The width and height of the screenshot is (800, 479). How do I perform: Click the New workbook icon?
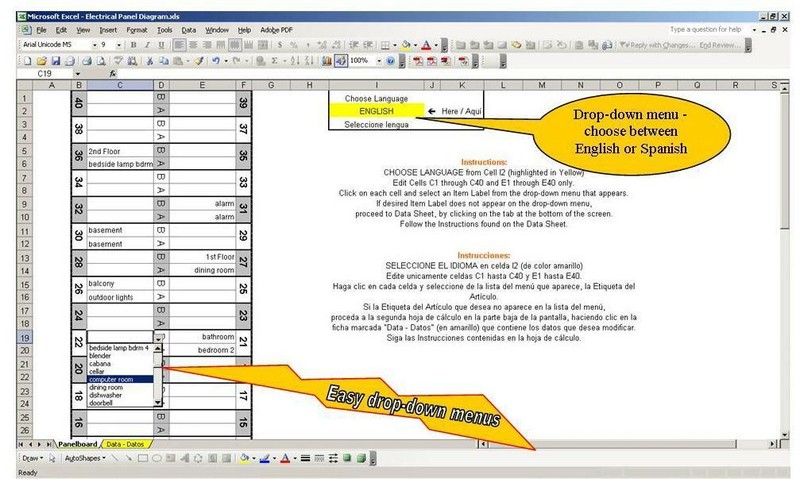tap(28, 61)
